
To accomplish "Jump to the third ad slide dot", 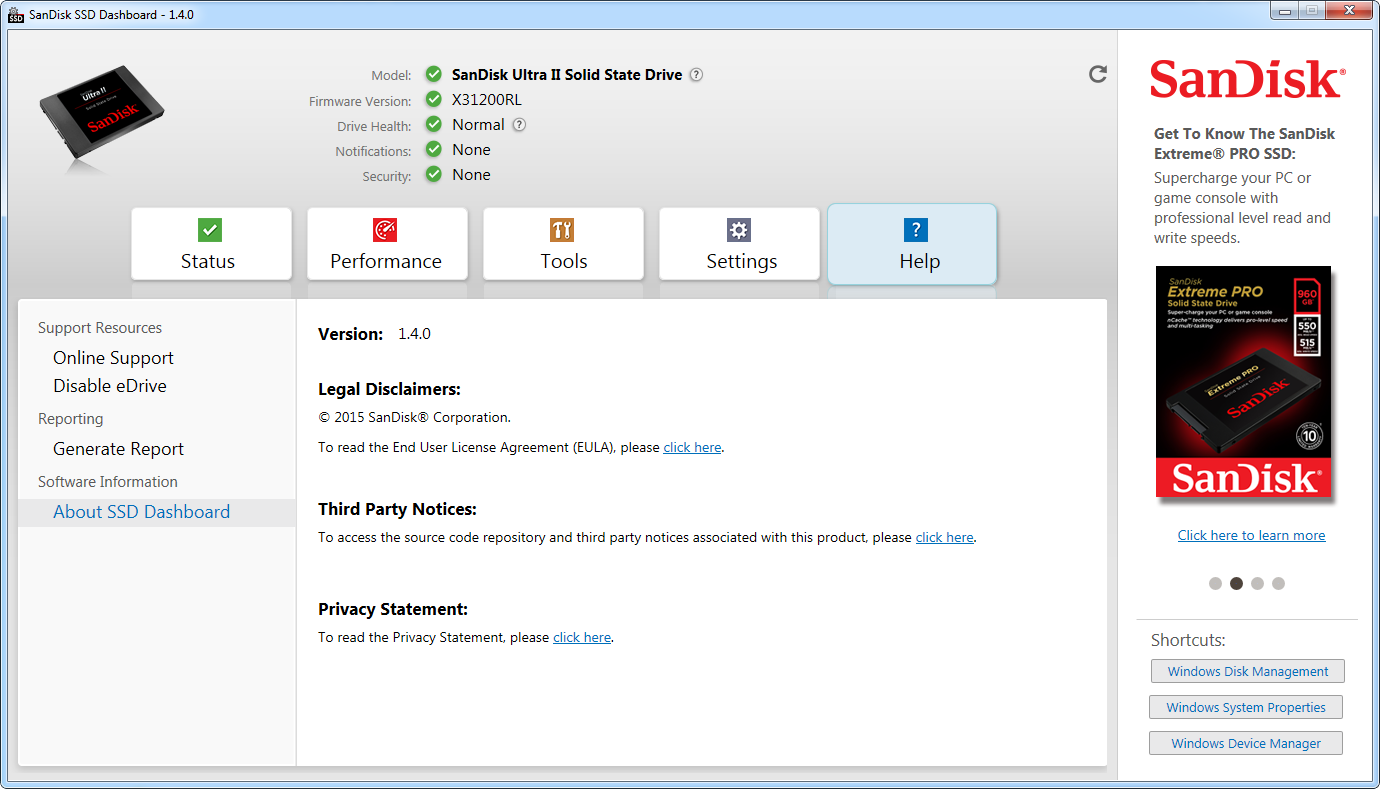I will tap(1257, 584).
